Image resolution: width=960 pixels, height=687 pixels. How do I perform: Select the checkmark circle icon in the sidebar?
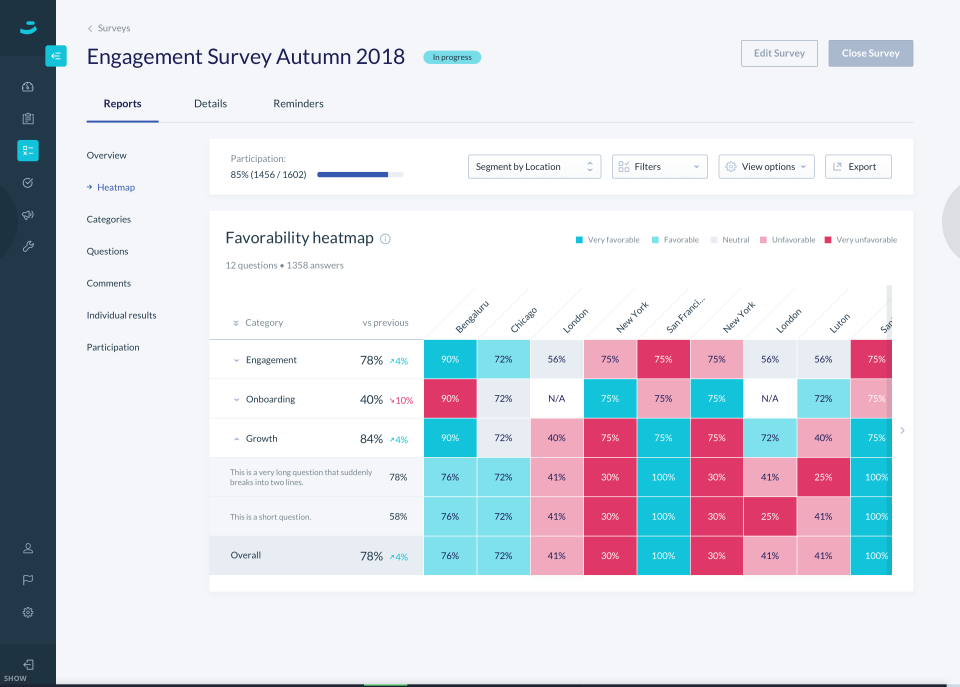point(28,183)
